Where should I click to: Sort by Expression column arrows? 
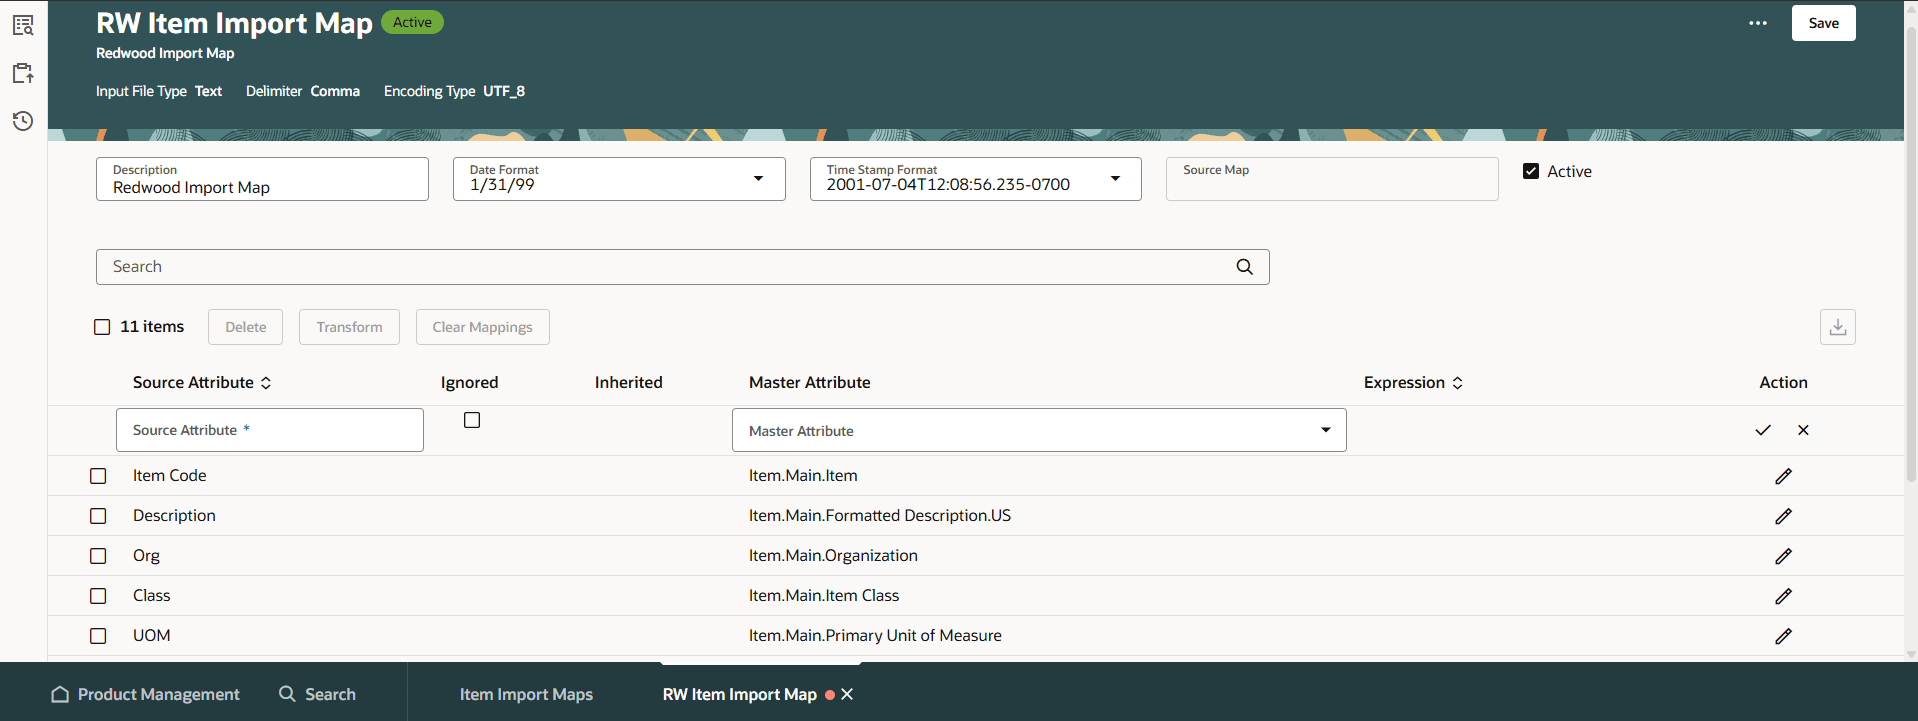click(x=1457, y=383)
